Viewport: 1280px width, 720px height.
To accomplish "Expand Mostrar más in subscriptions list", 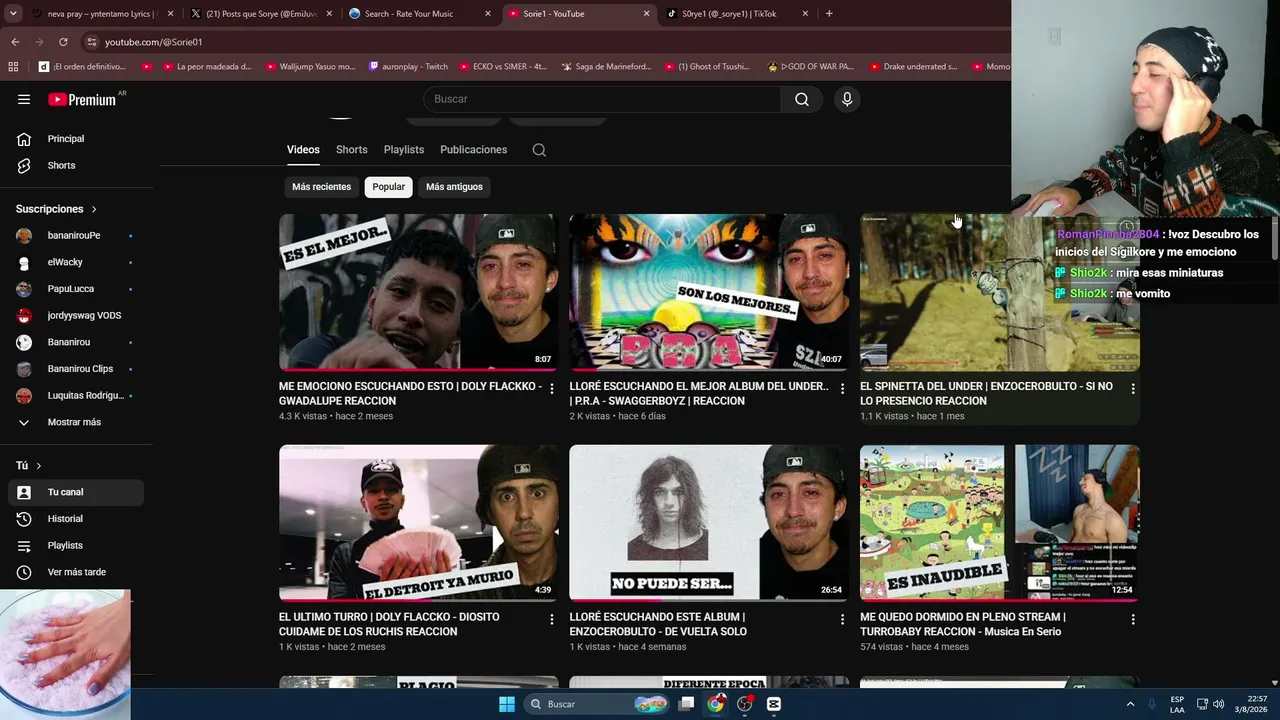I will [x=76, y=422].
